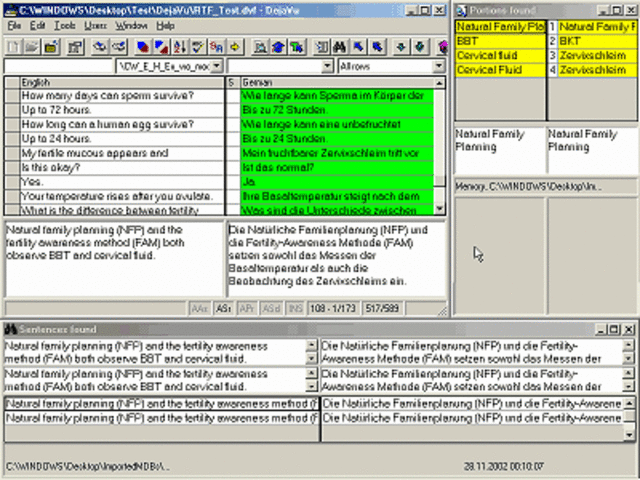Select the lowercase 'Cervical fluid' portion row
The image size is (640, 480).
point(500,56)
